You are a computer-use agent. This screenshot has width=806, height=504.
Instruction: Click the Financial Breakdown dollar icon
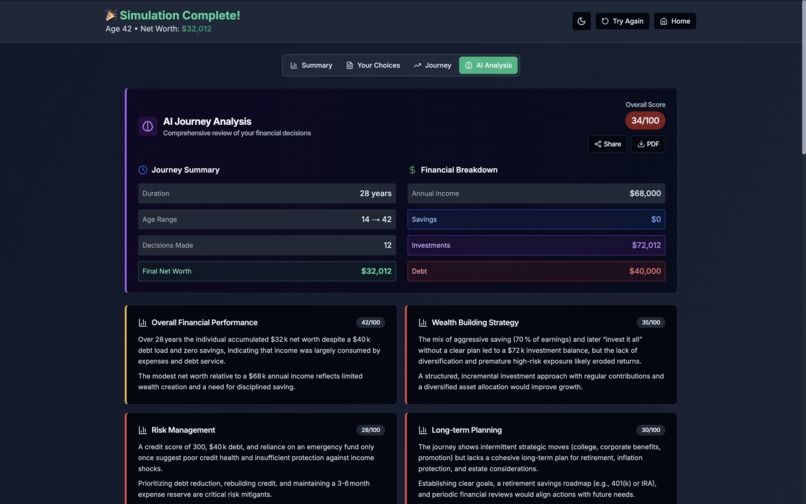pos(412,170)
